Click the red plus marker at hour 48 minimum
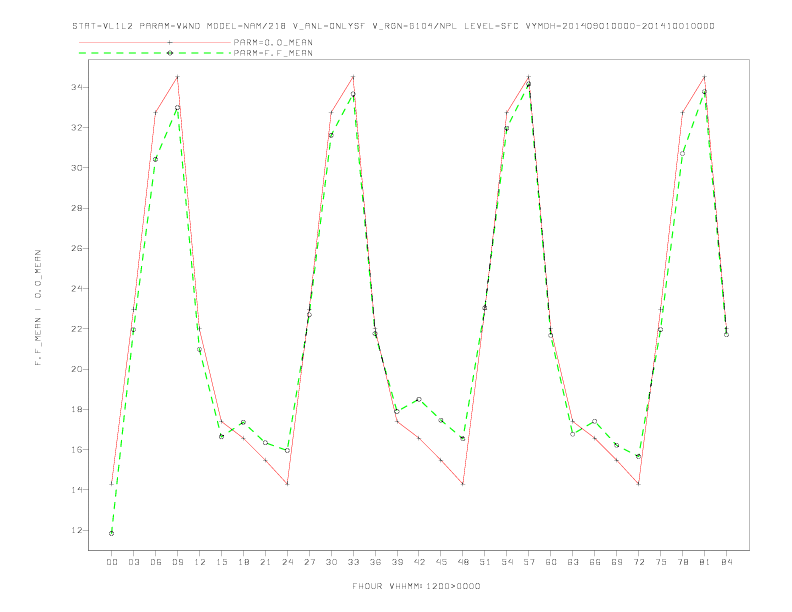Image resolution: width=792 pixels, height=612 pixels. pyautogui.click(x=463, y=484)
